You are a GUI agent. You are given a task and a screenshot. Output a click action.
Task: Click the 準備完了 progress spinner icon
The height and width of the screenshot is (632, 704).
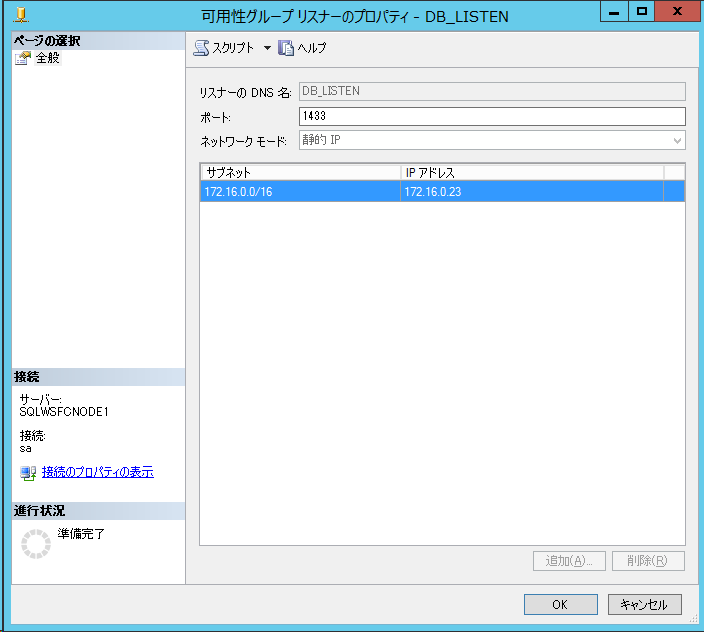click(x=36, y=544)
